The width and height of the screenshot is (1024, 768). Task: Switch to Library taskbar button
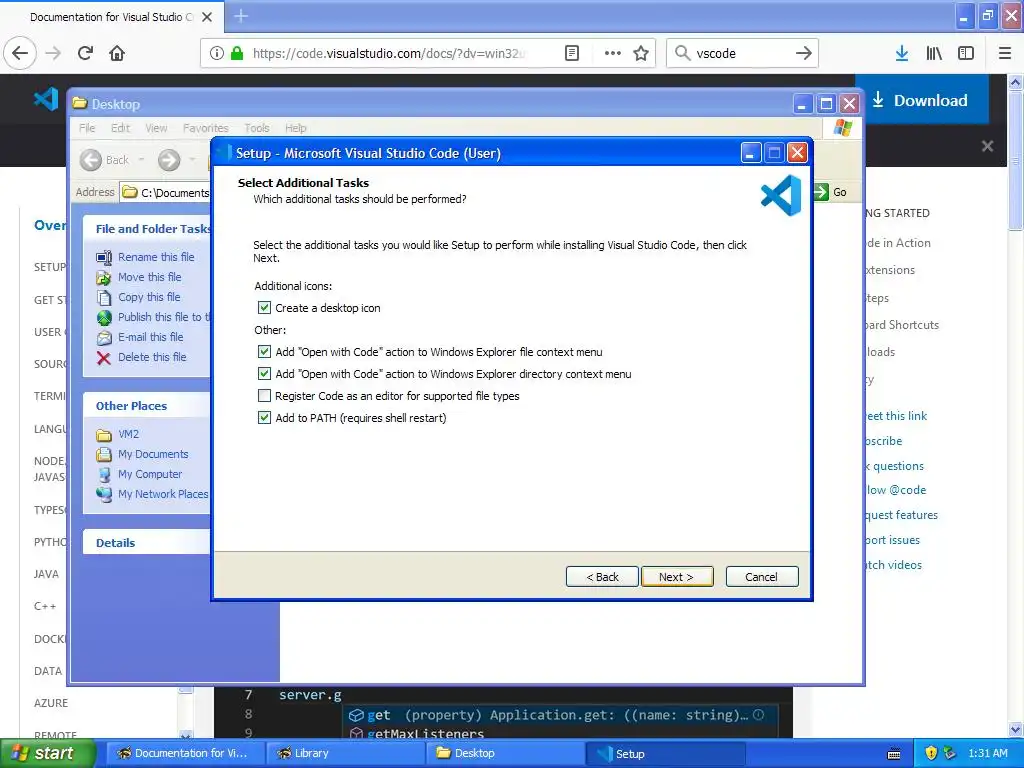coord(345,754)
